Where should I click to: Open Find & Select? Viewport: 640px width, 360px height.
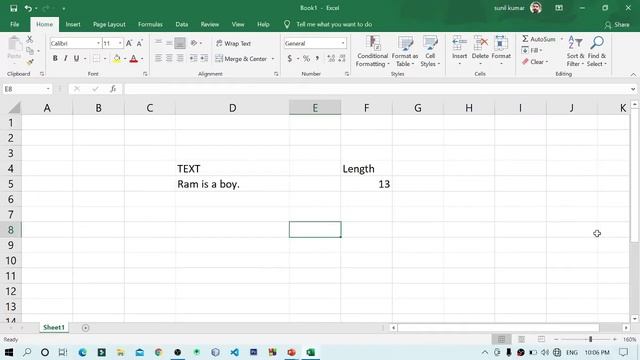[597, 51]
